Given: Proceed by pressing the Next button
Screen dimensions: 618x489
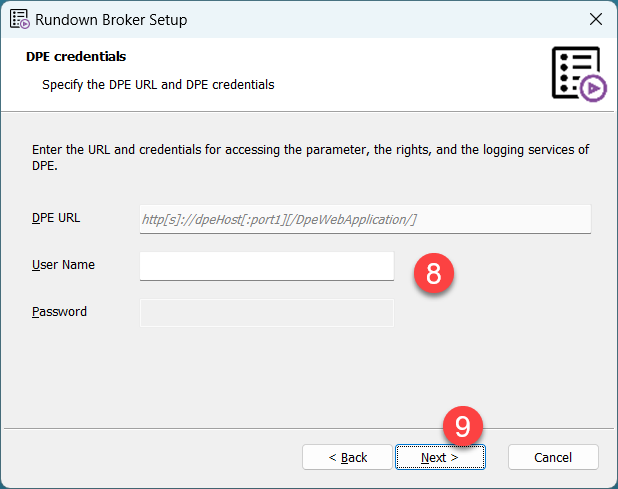Looking at the screenshot, I should (x=440, y=457).
